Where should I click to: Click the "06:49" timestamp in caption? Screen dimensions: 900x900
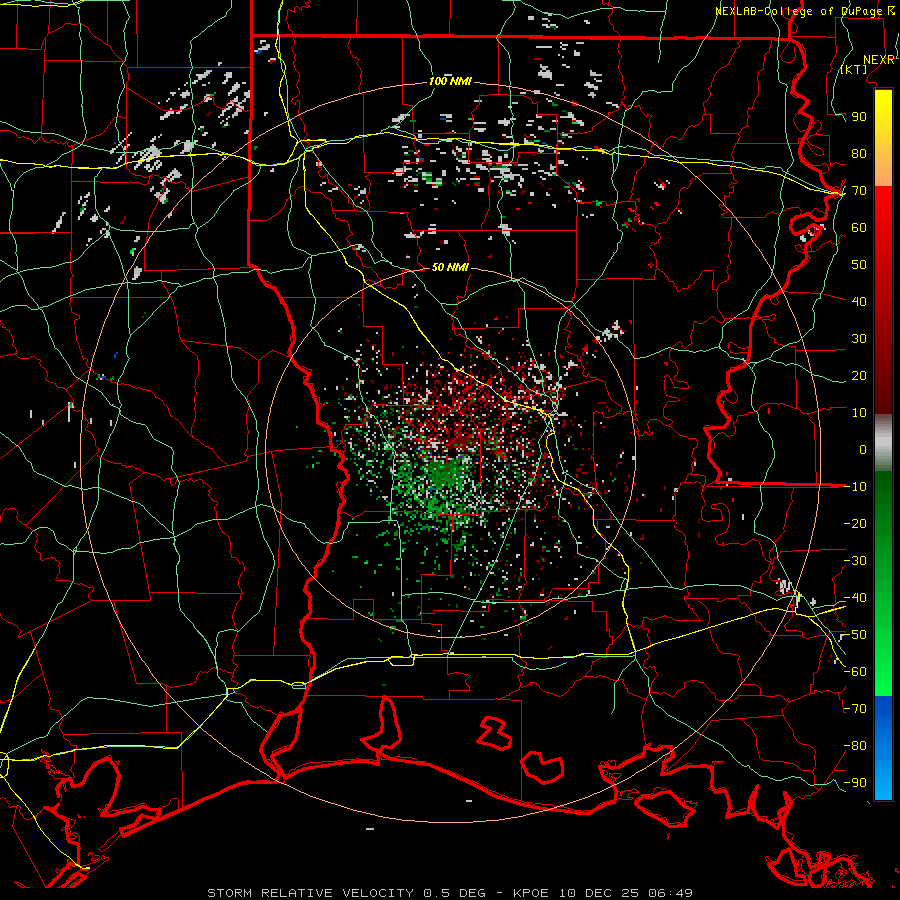tap(670, 893)
